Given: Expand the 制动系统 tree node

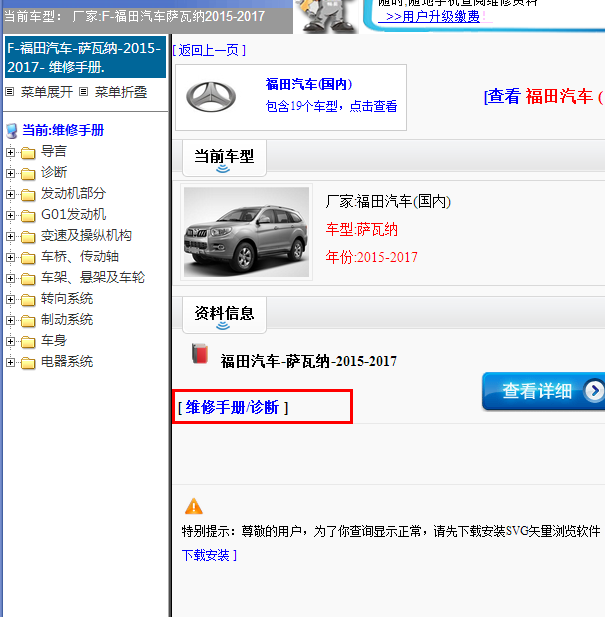Looking at the screenshot, I should click(x=10, y=321).
